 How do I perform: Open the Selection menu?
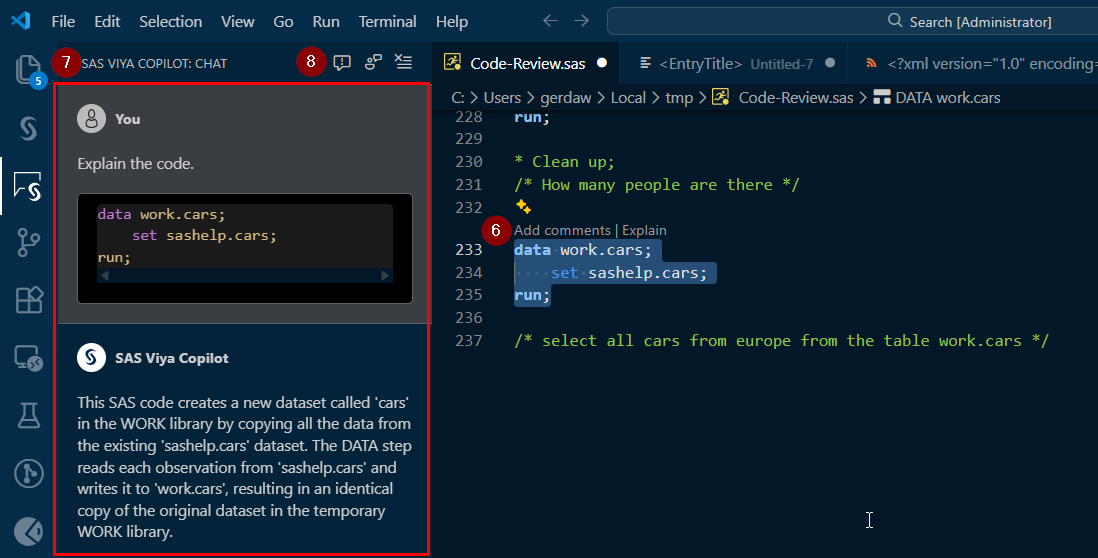pyautogui.click(x=171, y=22)
